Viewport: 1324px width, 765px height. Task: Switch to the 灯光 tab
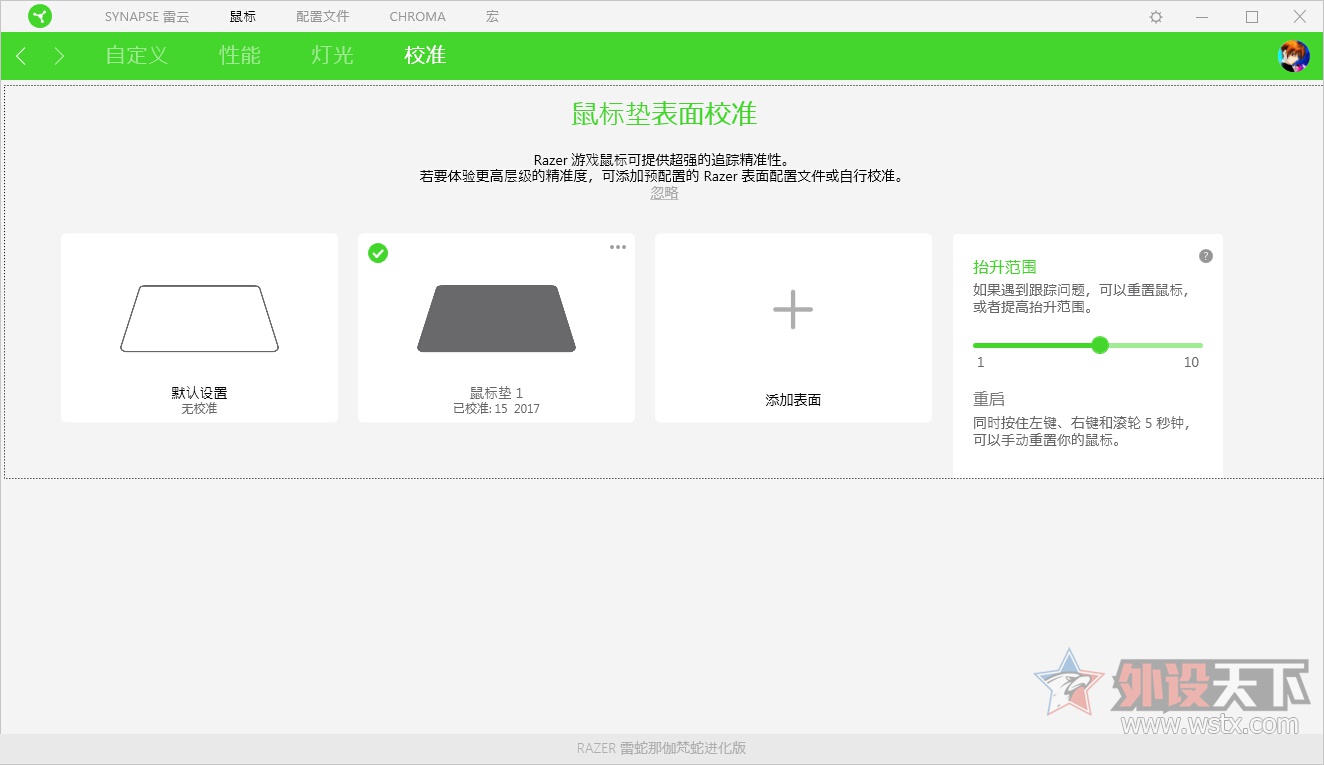331,55
